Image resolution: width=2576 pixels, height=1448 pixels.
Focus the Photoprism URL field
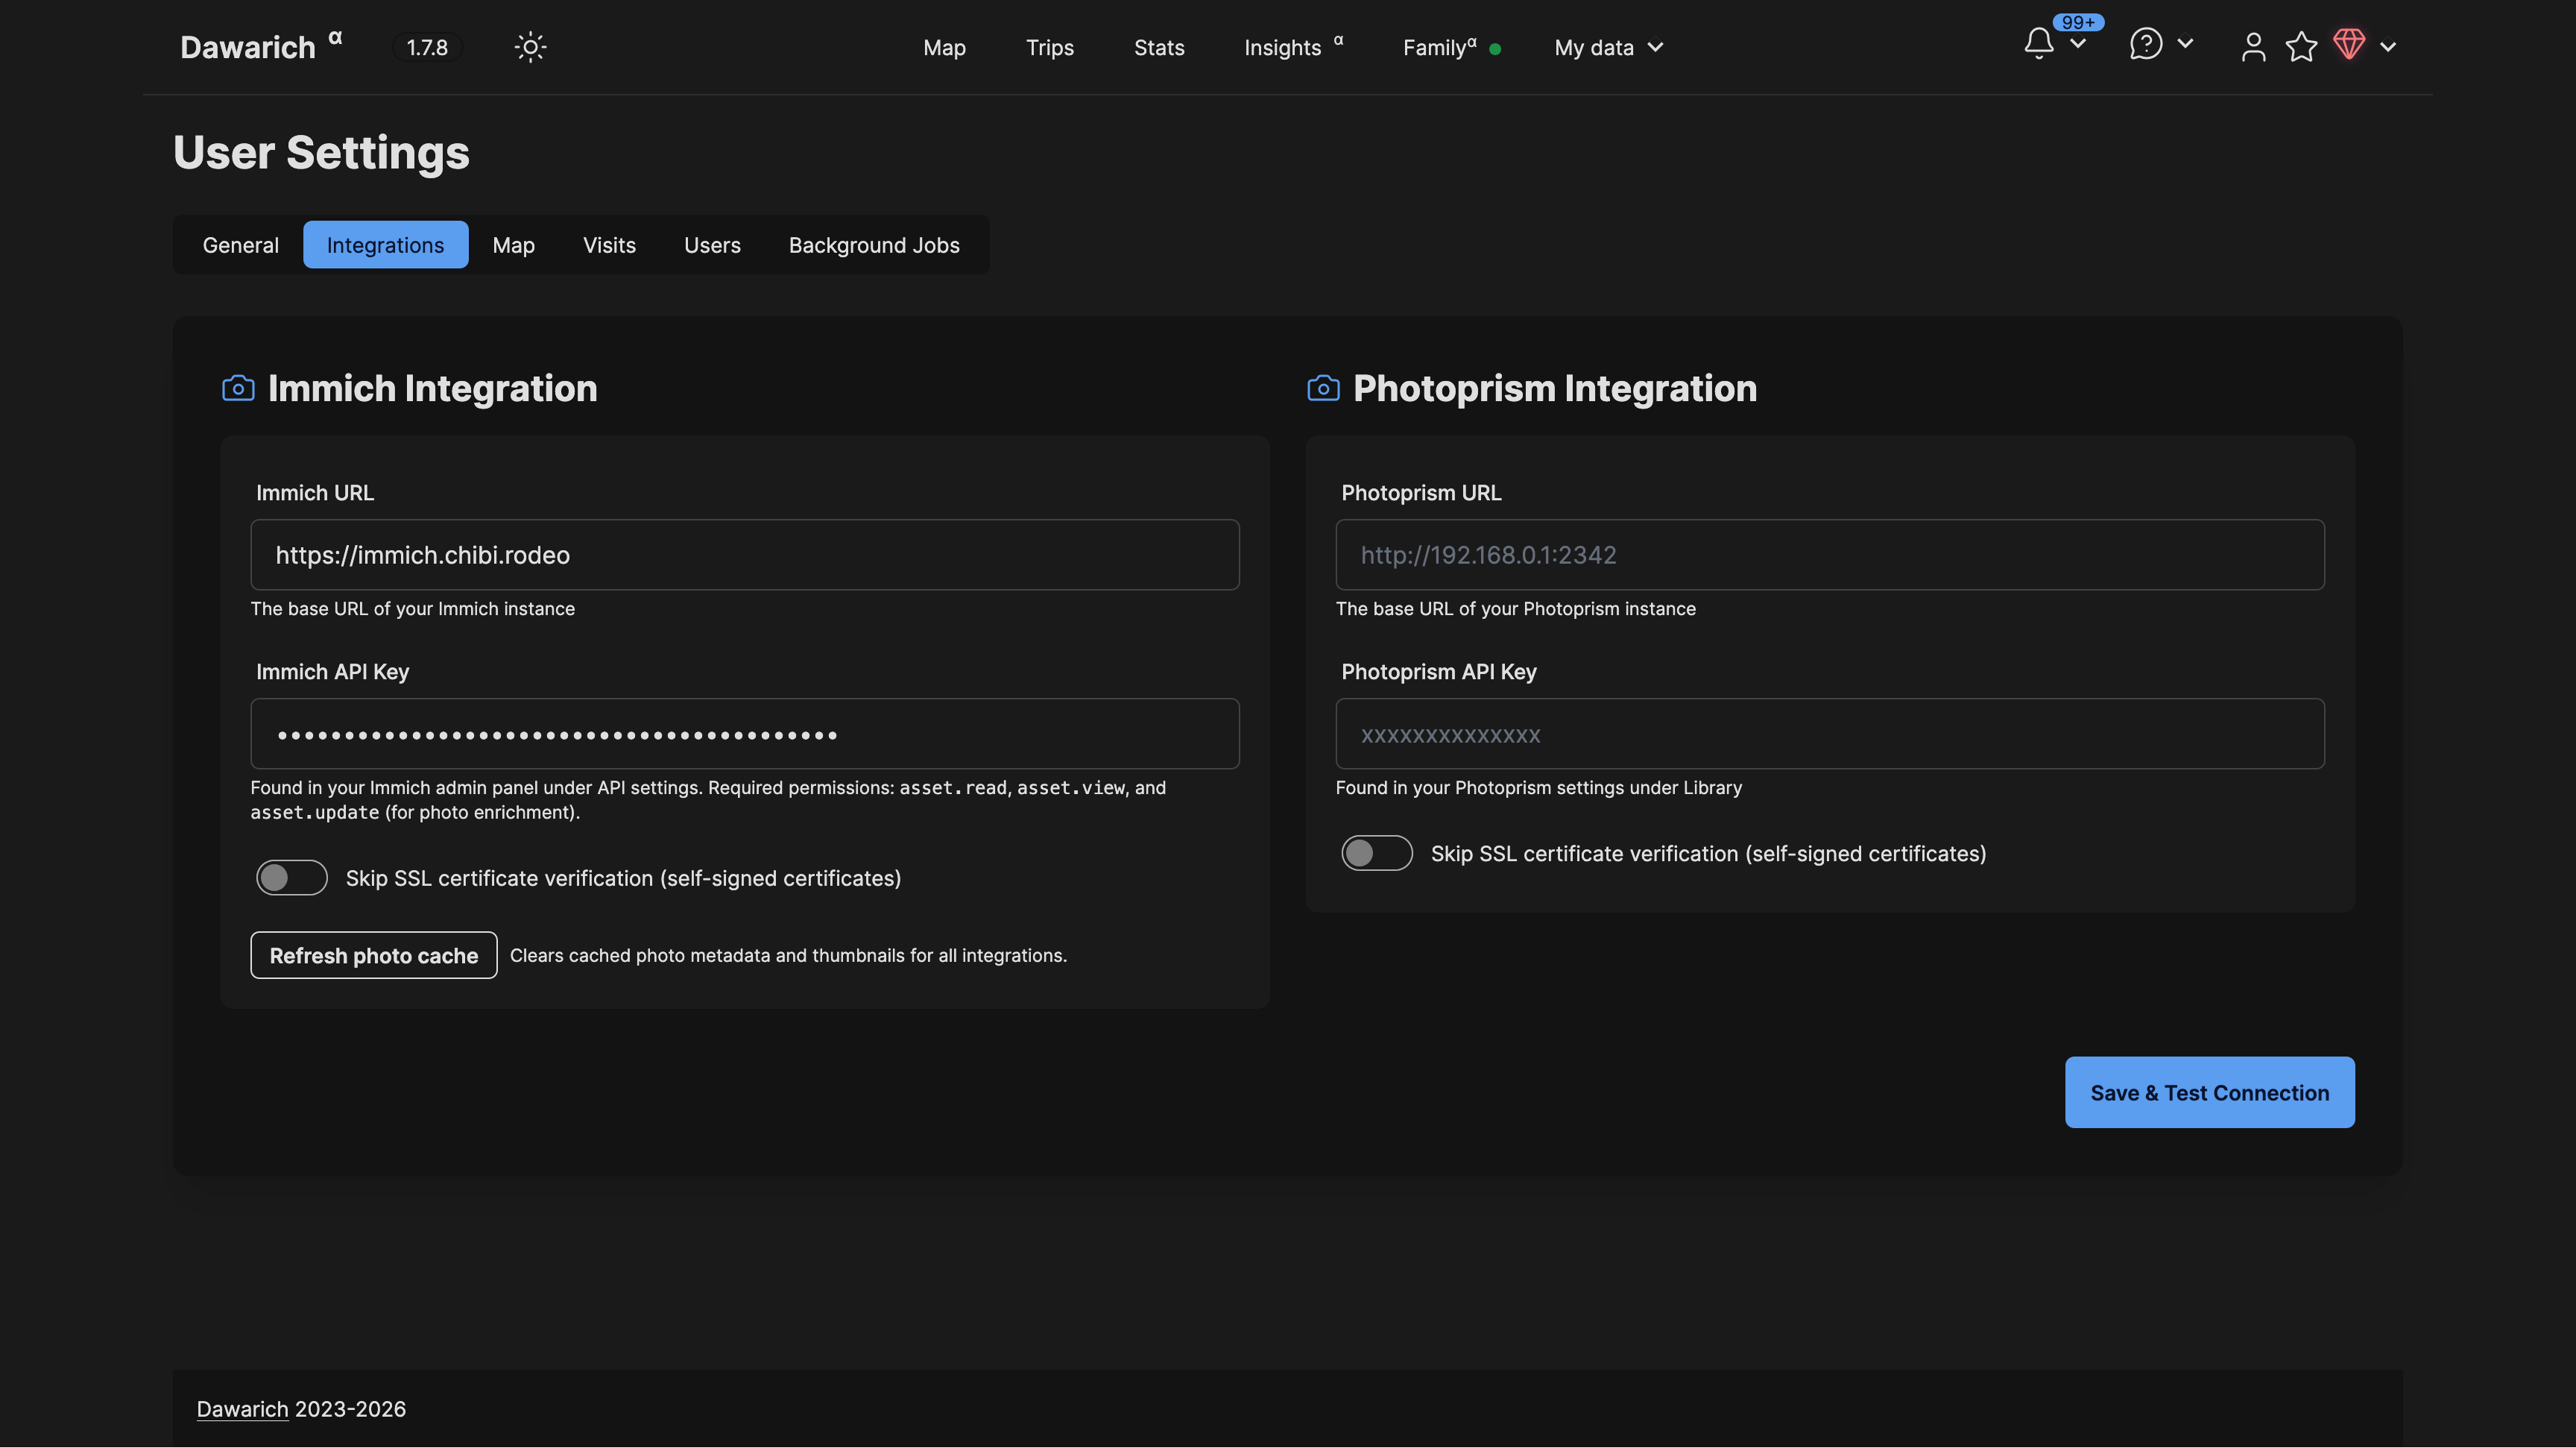[x=1830, y=554]
